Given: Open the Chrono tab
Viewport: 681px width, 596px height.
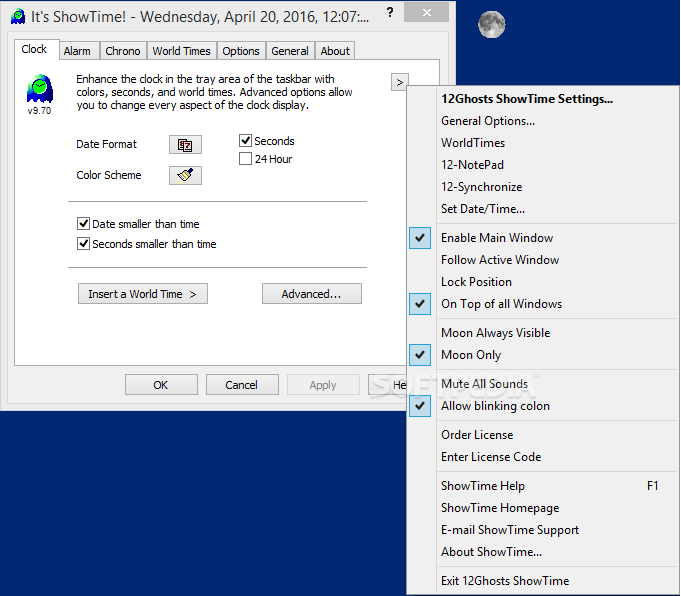Looking at the screenshot, I should click(123, 51).
